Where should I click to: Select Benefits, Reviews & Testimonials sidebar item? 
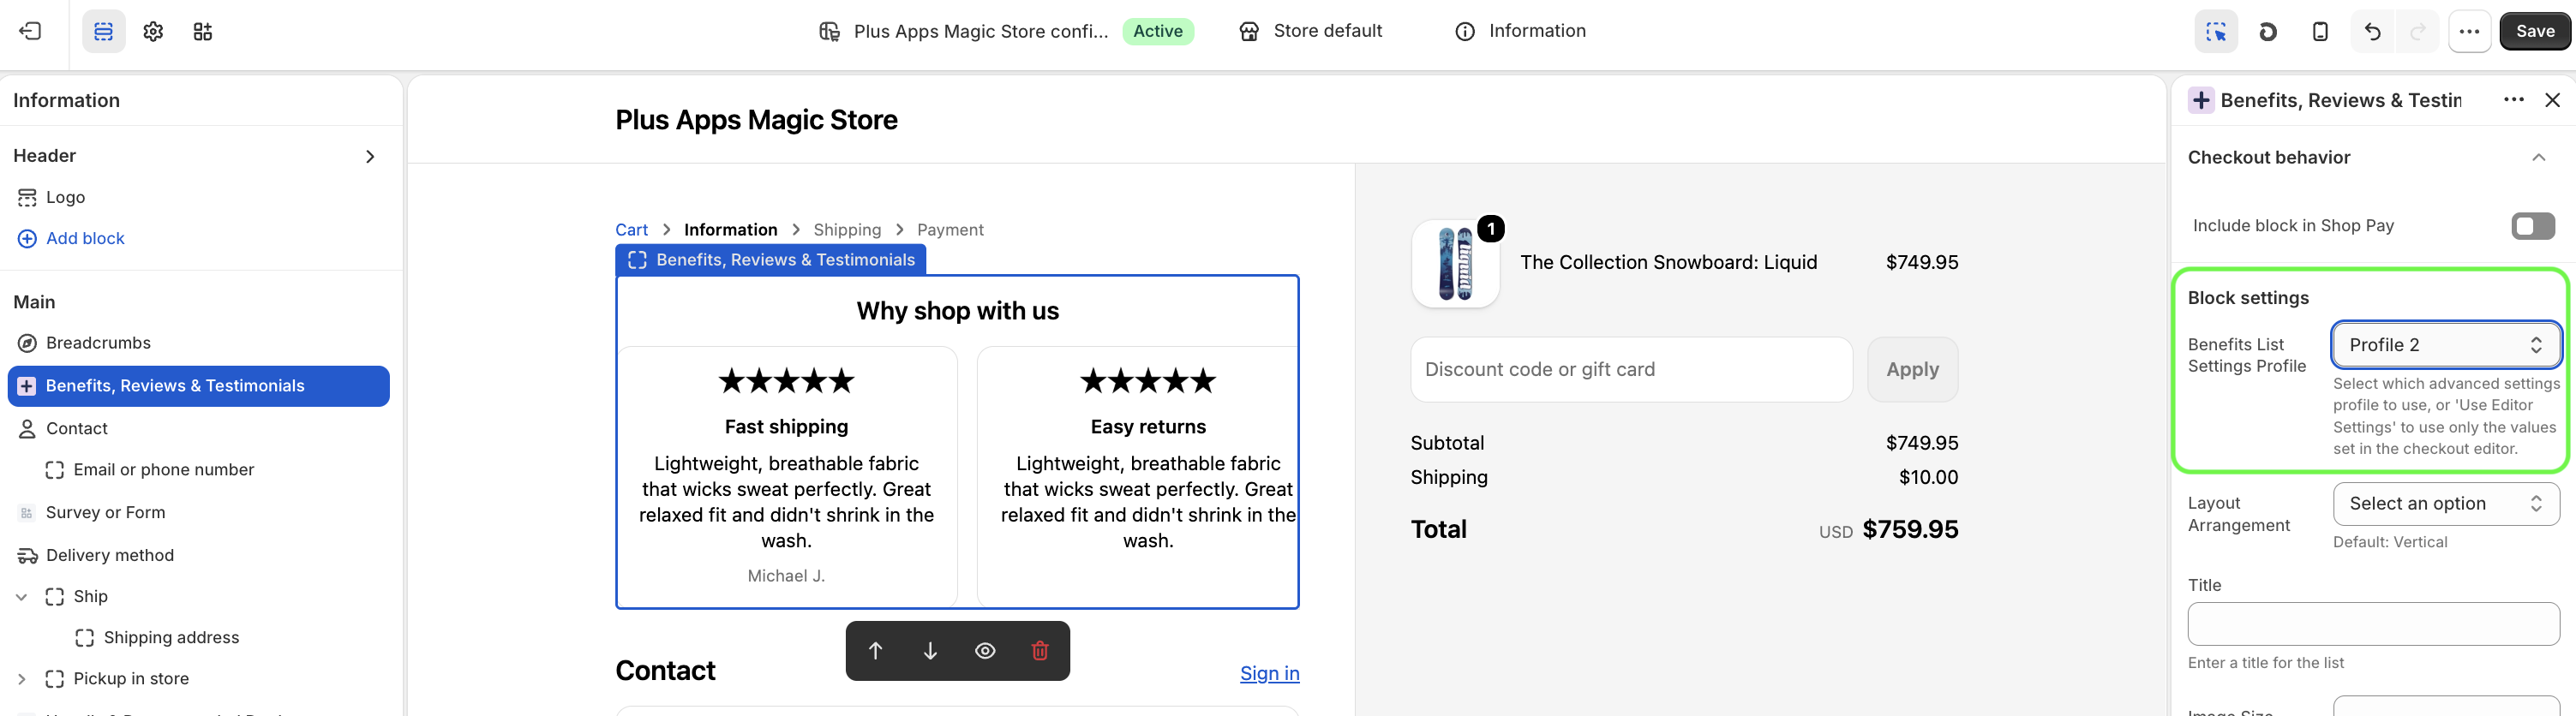198,386
